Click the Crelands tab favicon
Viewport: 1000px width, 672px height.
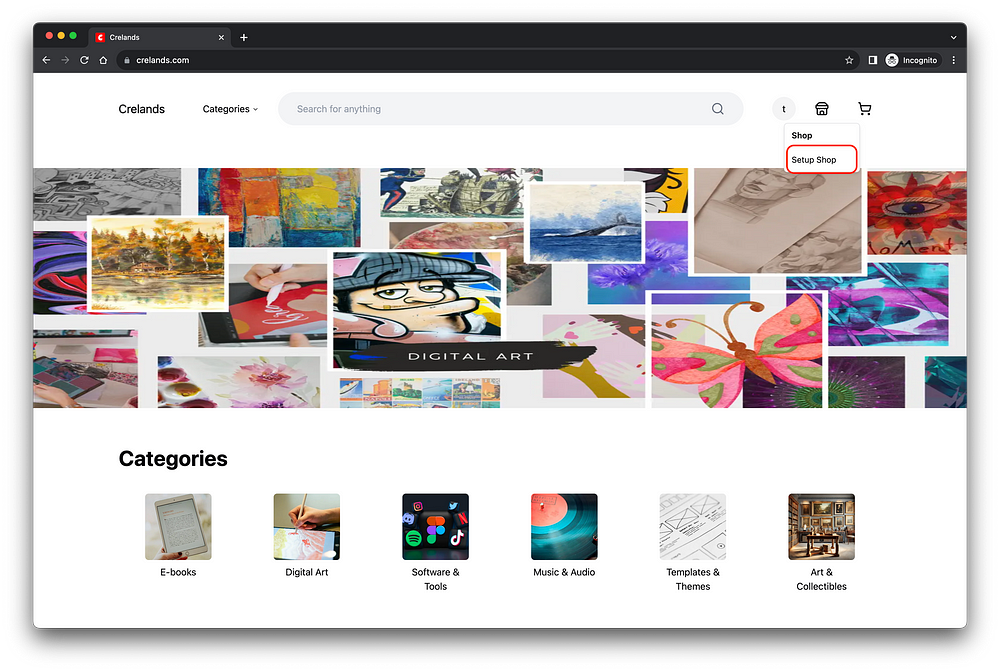tap(100, 38)
